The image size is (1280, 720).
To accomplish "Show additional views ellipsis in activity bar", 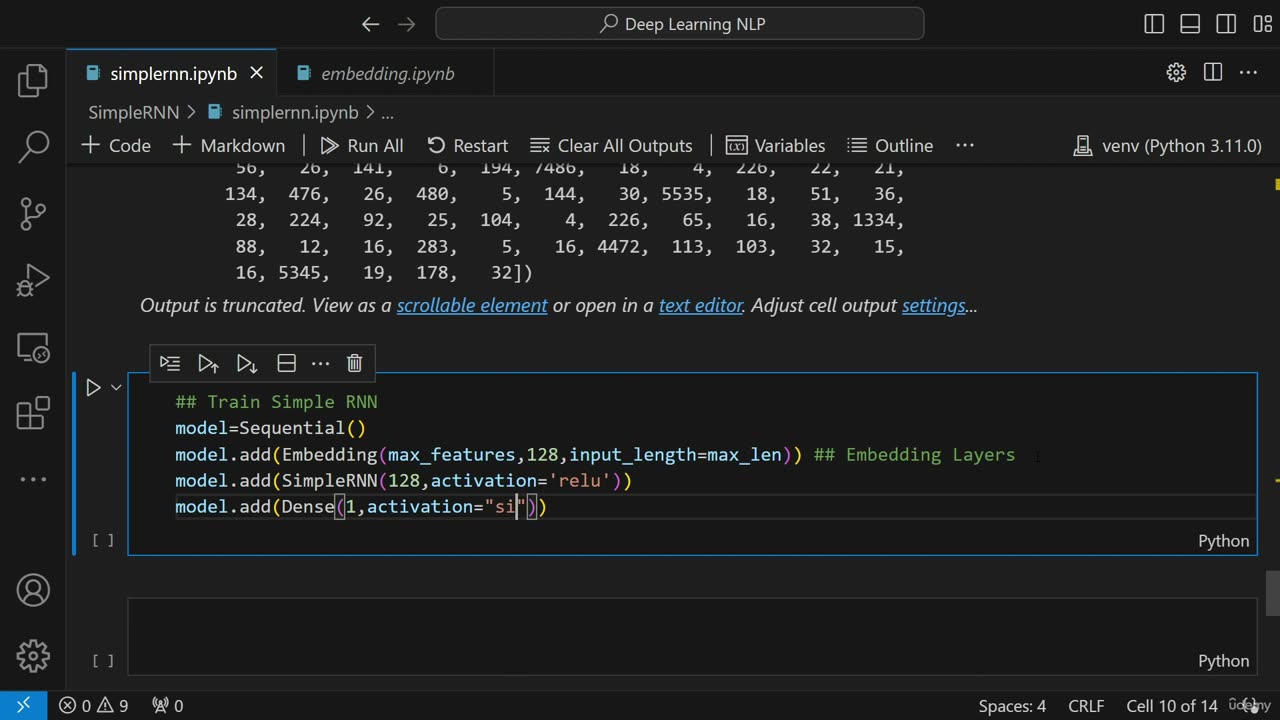I will pyautogui.click(x=33, y=479).
